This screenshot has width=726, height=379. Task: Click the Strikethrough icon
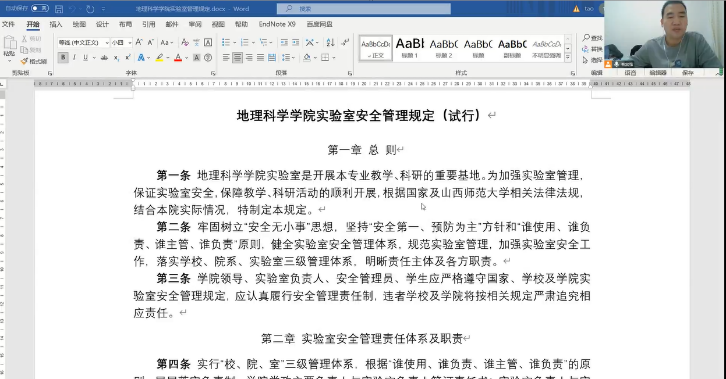(104, 57)
